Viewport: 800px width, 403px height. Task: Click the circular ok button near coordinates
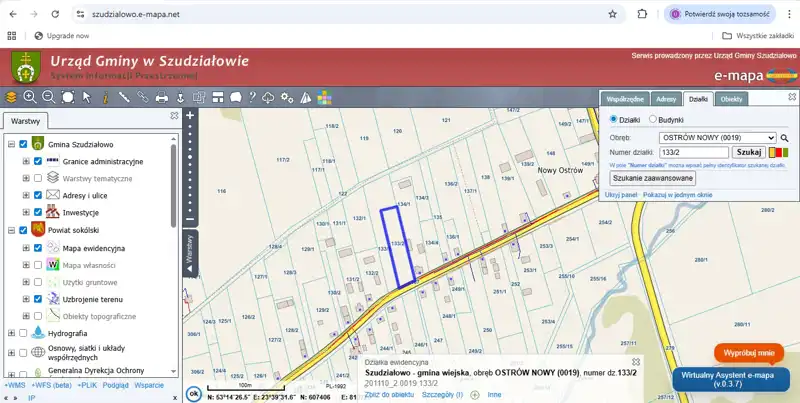coord(193,394)
